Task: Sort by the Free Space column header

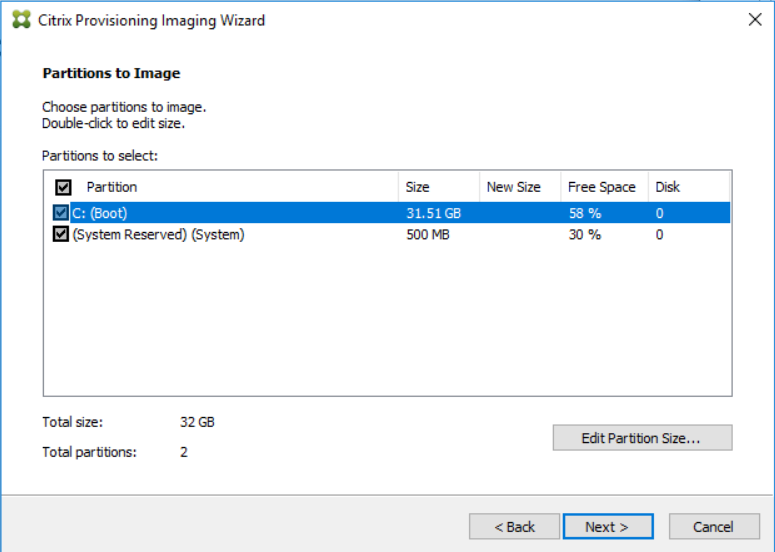Action: [604, 187]
